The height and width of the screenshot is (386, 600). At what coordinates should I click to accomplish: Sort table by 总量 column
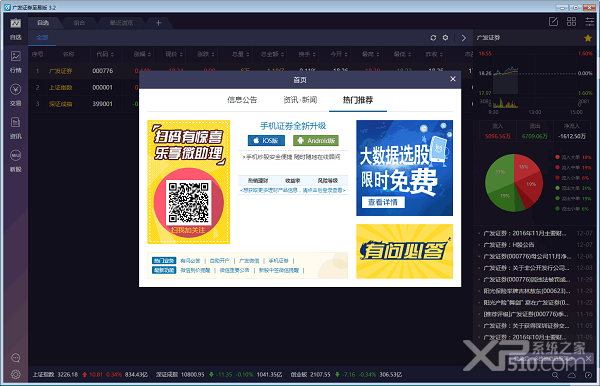240,54
